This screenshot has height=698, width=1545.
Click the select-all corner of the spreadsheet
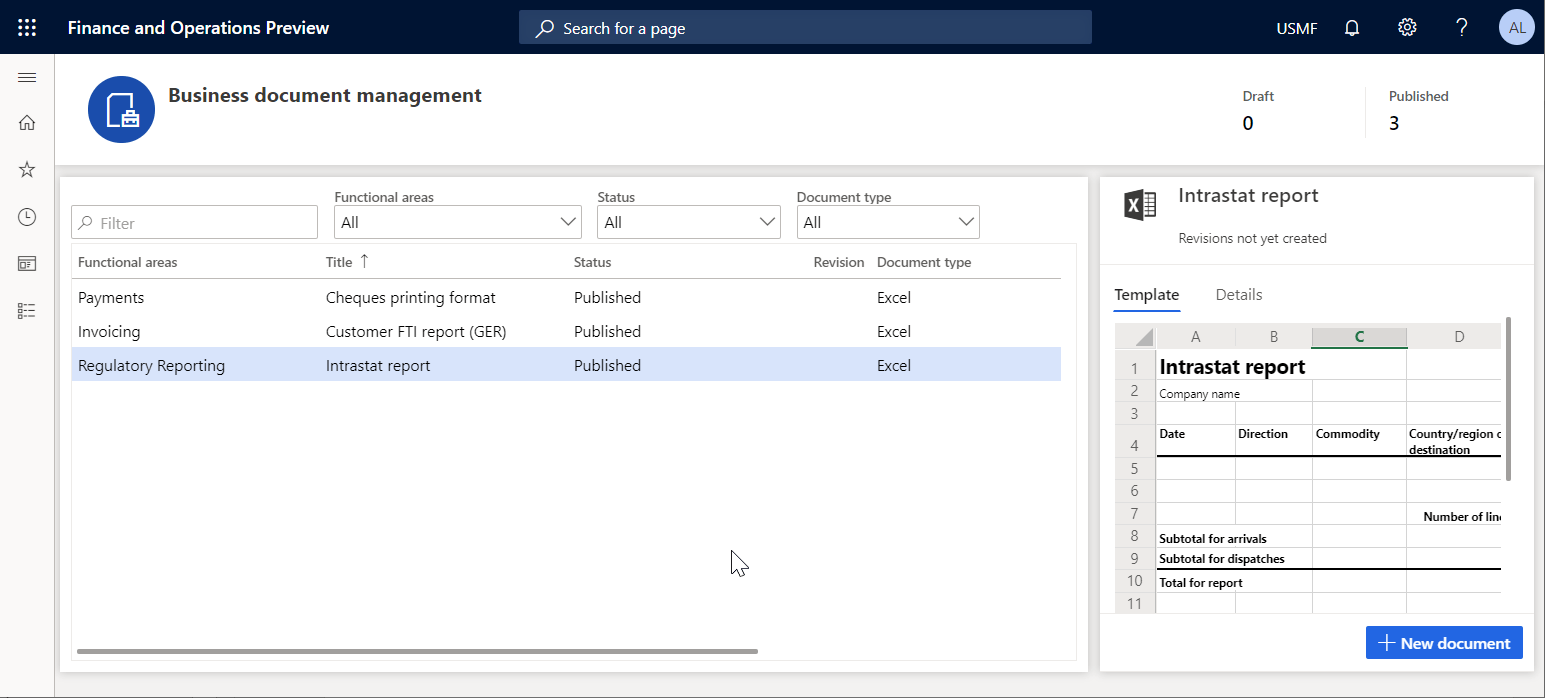[1135, 337]
